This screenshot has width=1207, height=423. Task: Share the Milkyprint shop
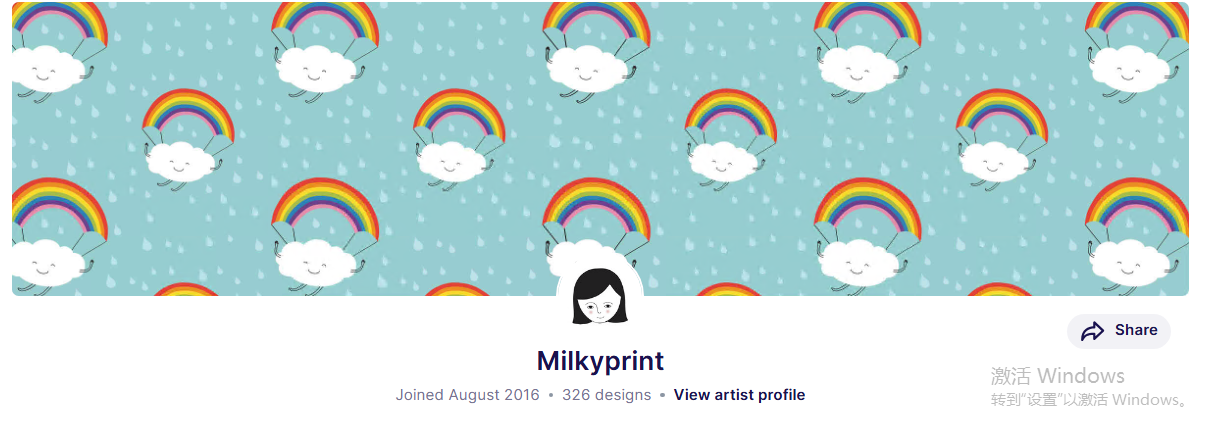pos(1119,331)
